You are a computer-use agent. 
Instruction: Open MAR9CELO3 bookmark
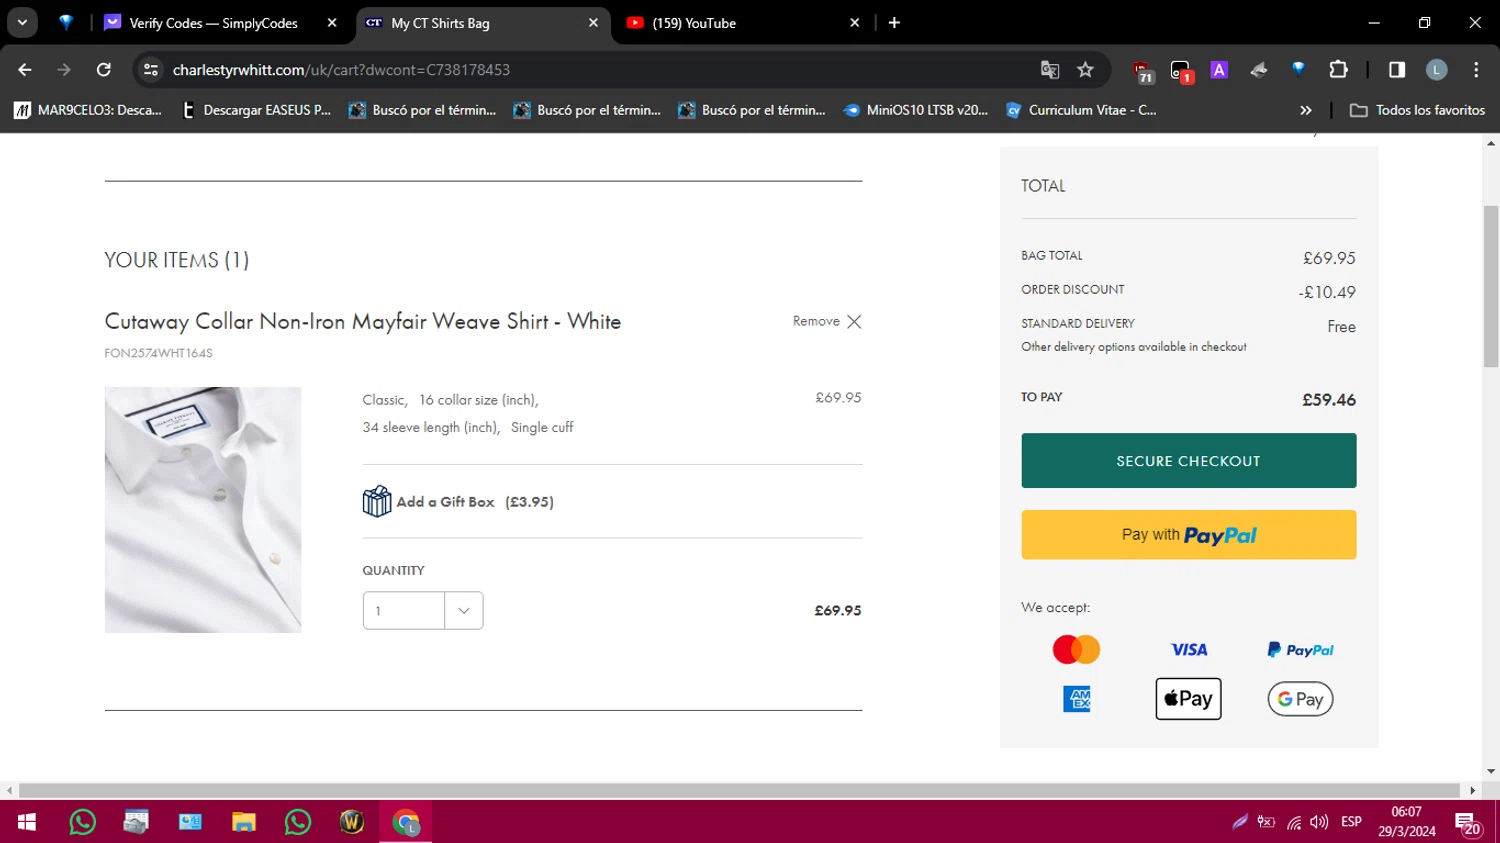point(88,110)
